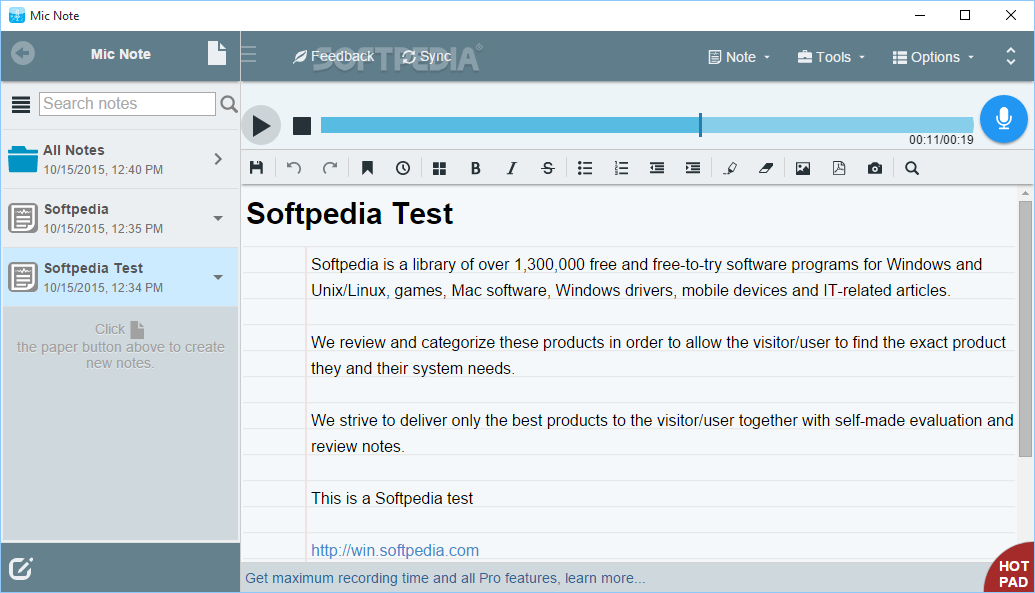Expand the All Notes folder chevron
Viewport: 1035px width, 593px height.
[218, 159]
